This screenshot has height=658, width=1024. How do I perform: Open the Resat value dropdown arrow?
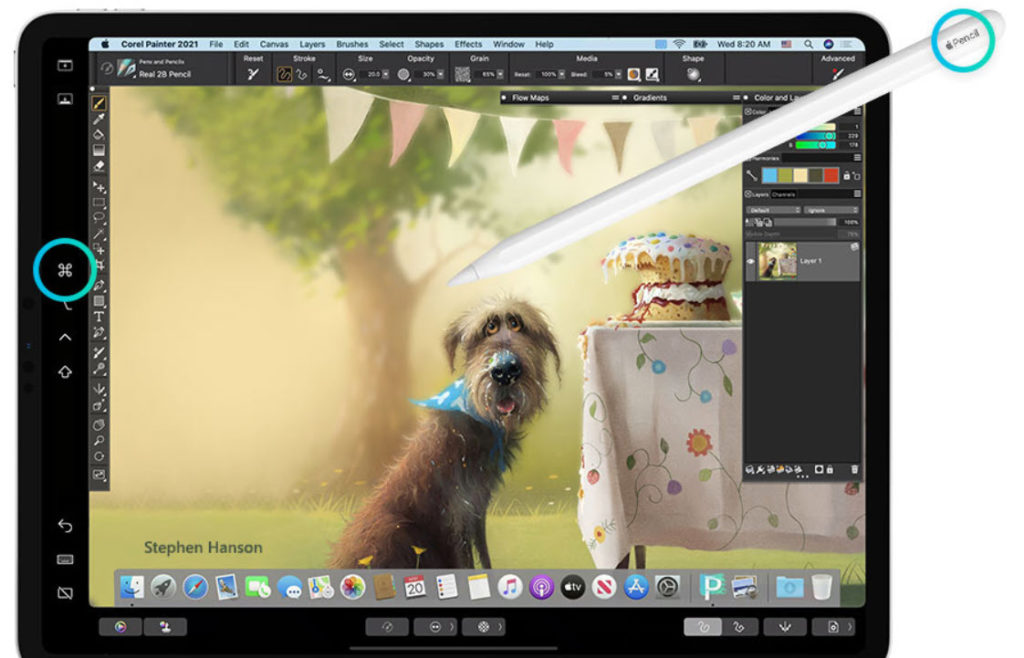tap(561, 74)
